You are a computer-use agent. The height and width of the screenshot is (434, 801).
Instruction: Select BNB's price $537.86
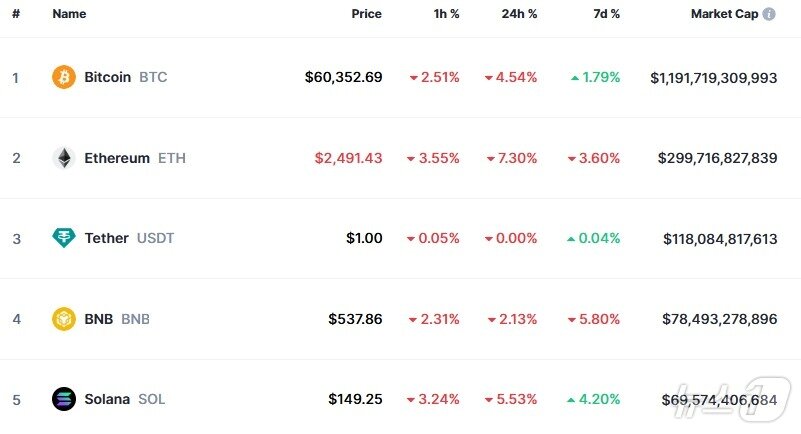coord(355,319)
